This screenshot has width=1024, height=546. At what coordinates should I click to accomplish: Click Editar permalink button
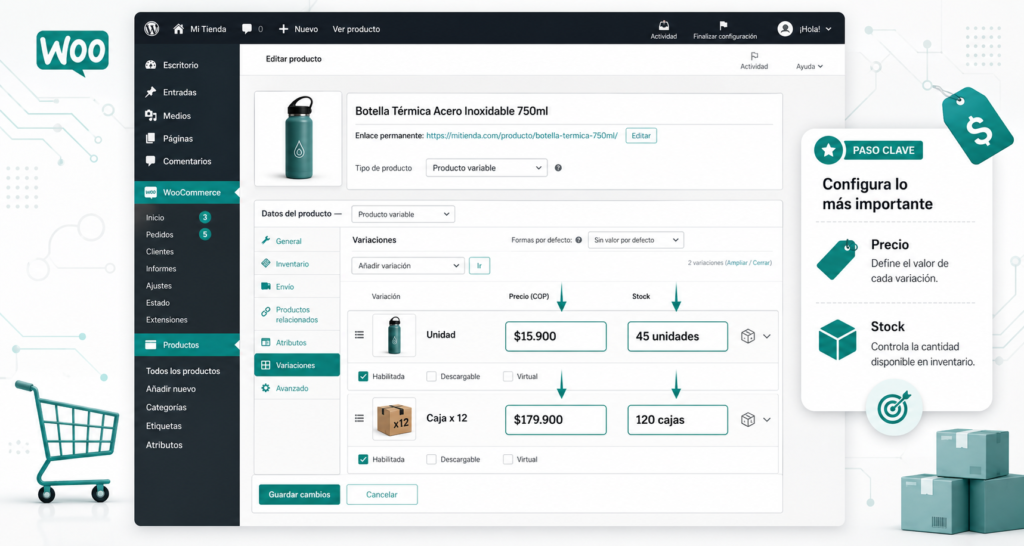point(641,136)
